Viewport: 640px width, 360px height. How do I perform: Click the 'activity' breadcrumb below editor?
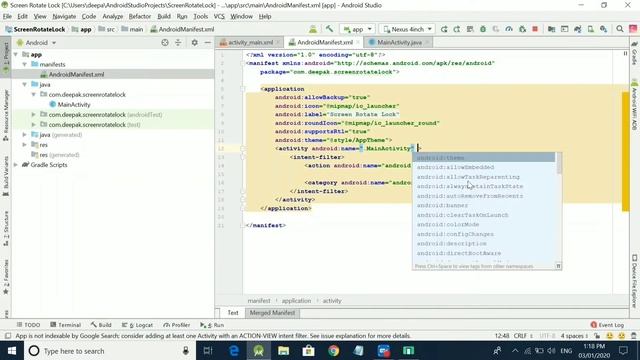(x=332, y=301)
